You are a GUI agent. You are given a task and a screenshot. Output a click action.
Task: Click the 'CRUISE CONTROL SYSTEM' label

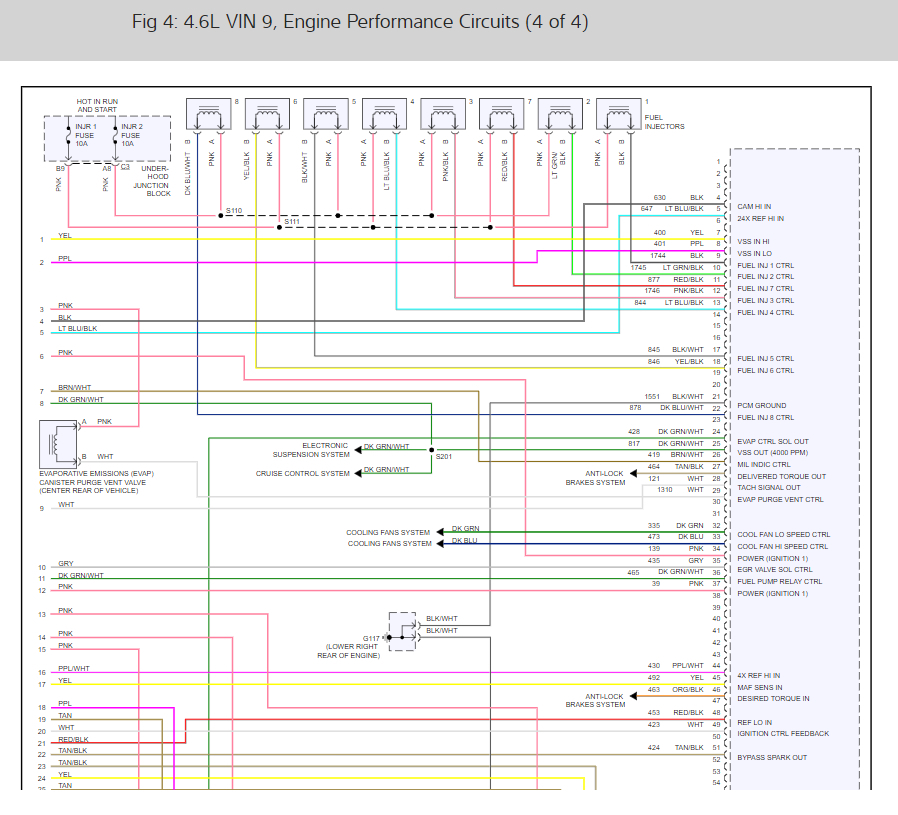pos(302,474)
